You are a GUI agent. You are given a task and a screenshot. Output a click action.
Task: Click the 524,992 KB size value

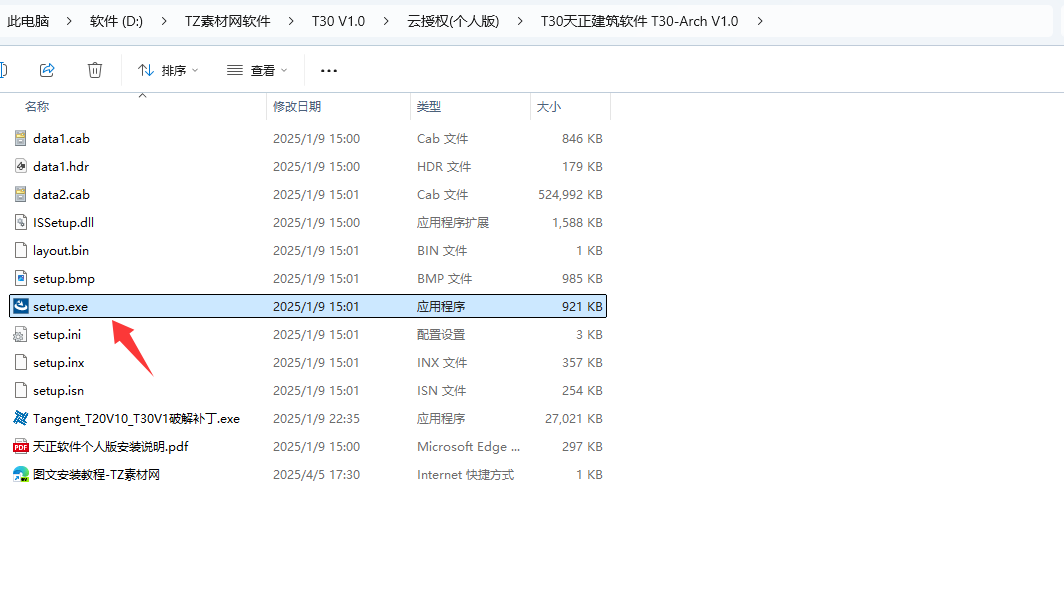coord(570,194)
